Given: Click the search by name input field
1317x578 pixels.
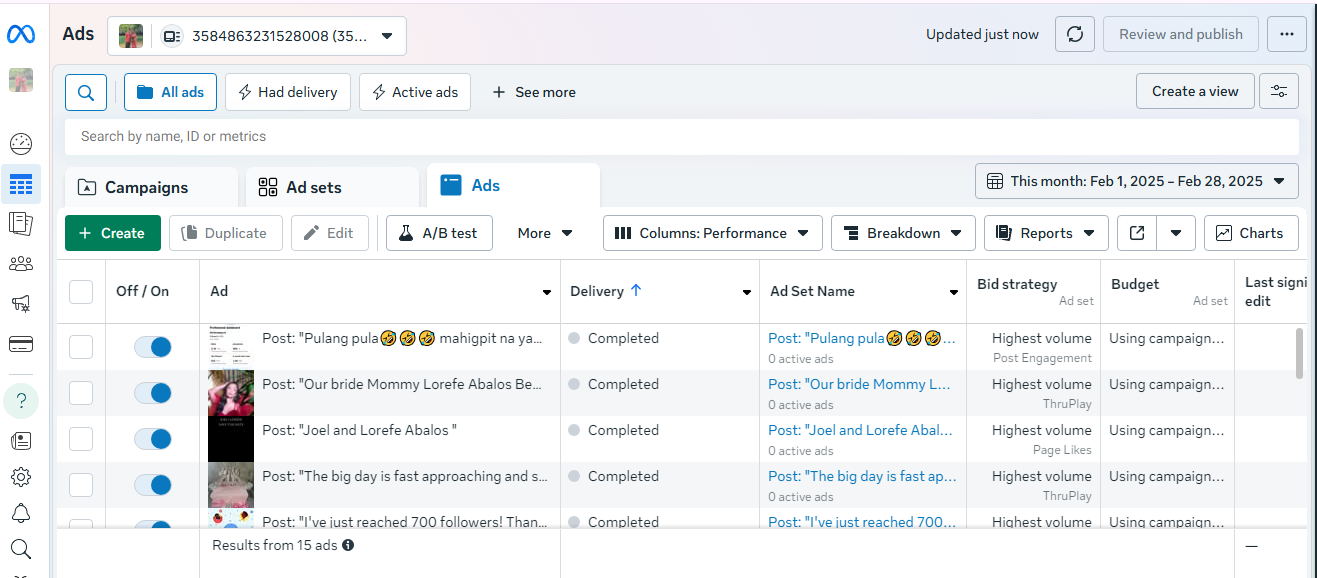Looking at the screenshot, I should click(680, 136).
